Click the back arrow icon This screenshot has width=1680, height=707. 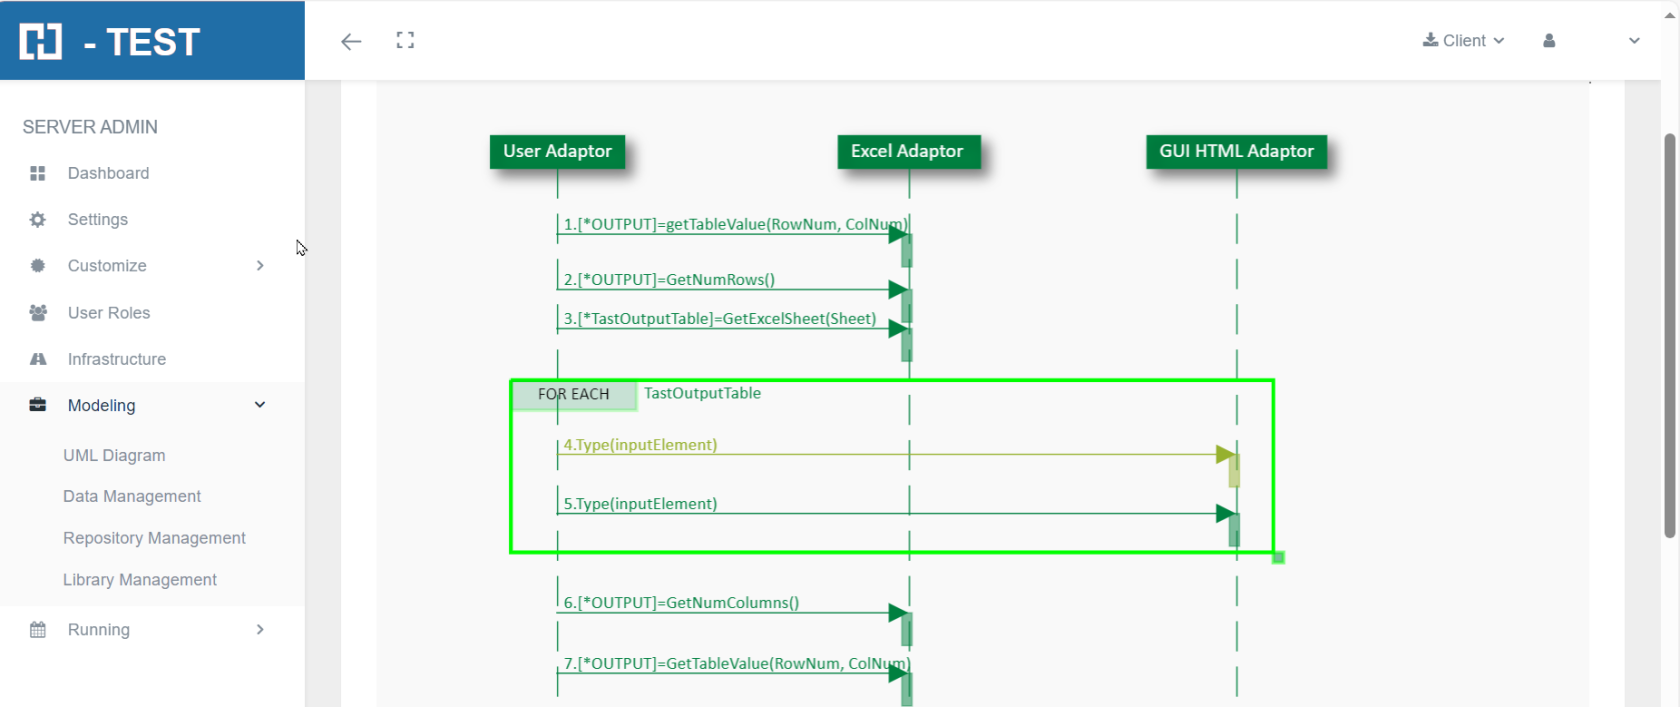[x=351, y=41]
